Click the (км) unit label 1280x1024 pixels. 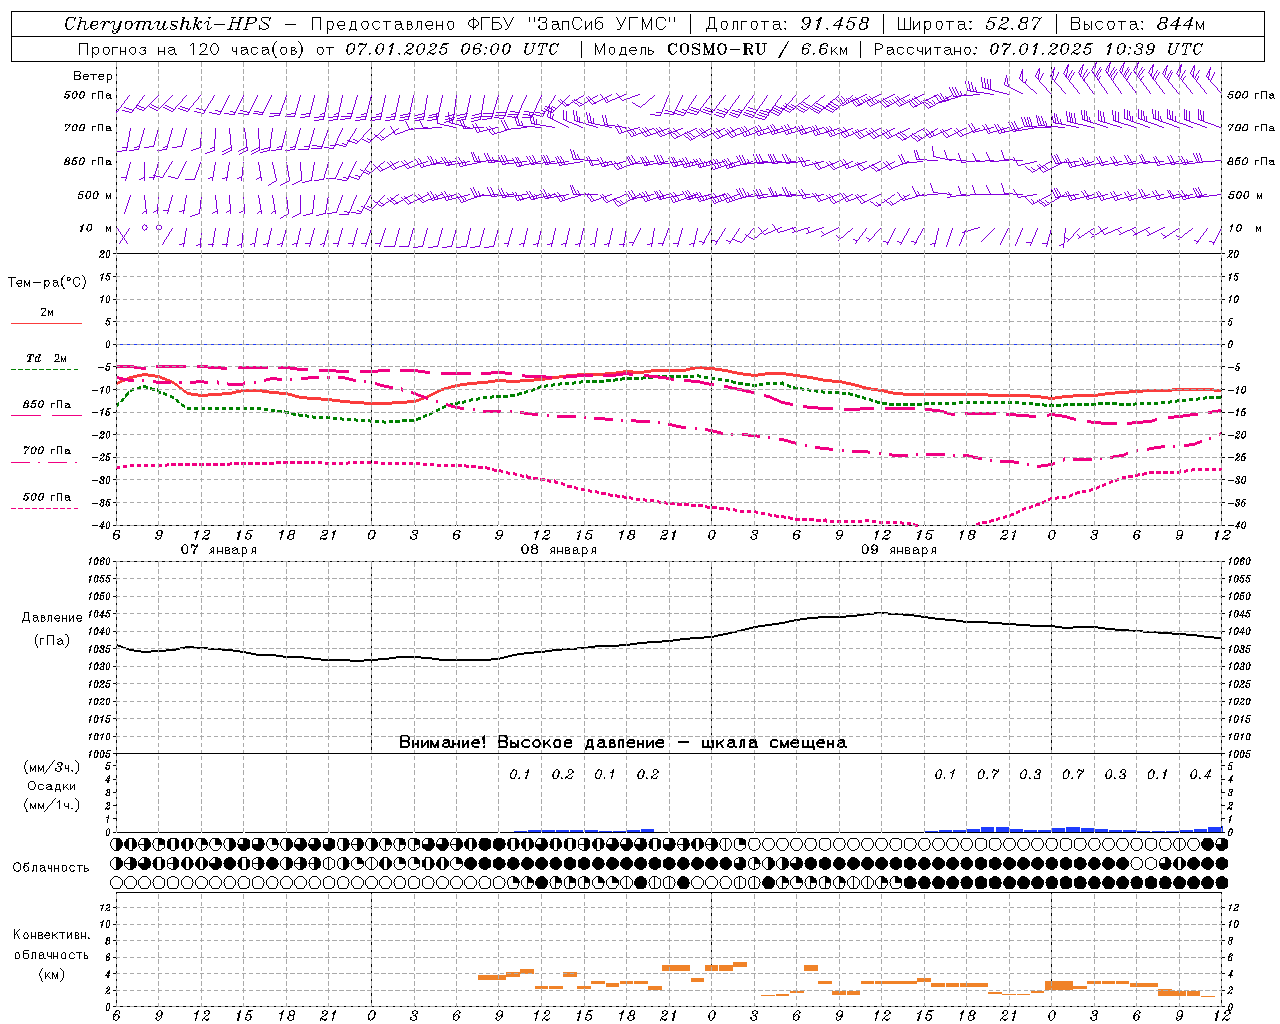[x=52, y=974]
